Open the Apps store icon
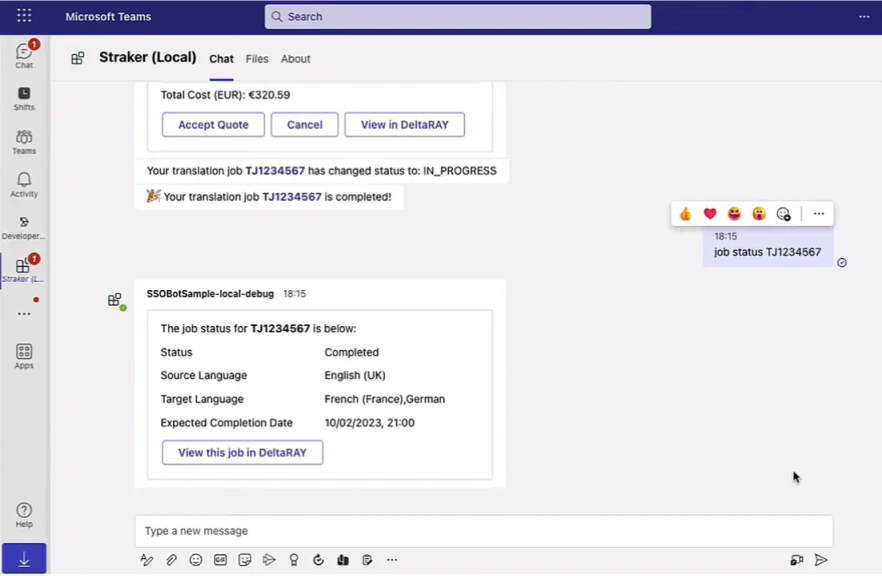Image resolution: width=882 pixels, height=576 pixels. click(24, 356)
